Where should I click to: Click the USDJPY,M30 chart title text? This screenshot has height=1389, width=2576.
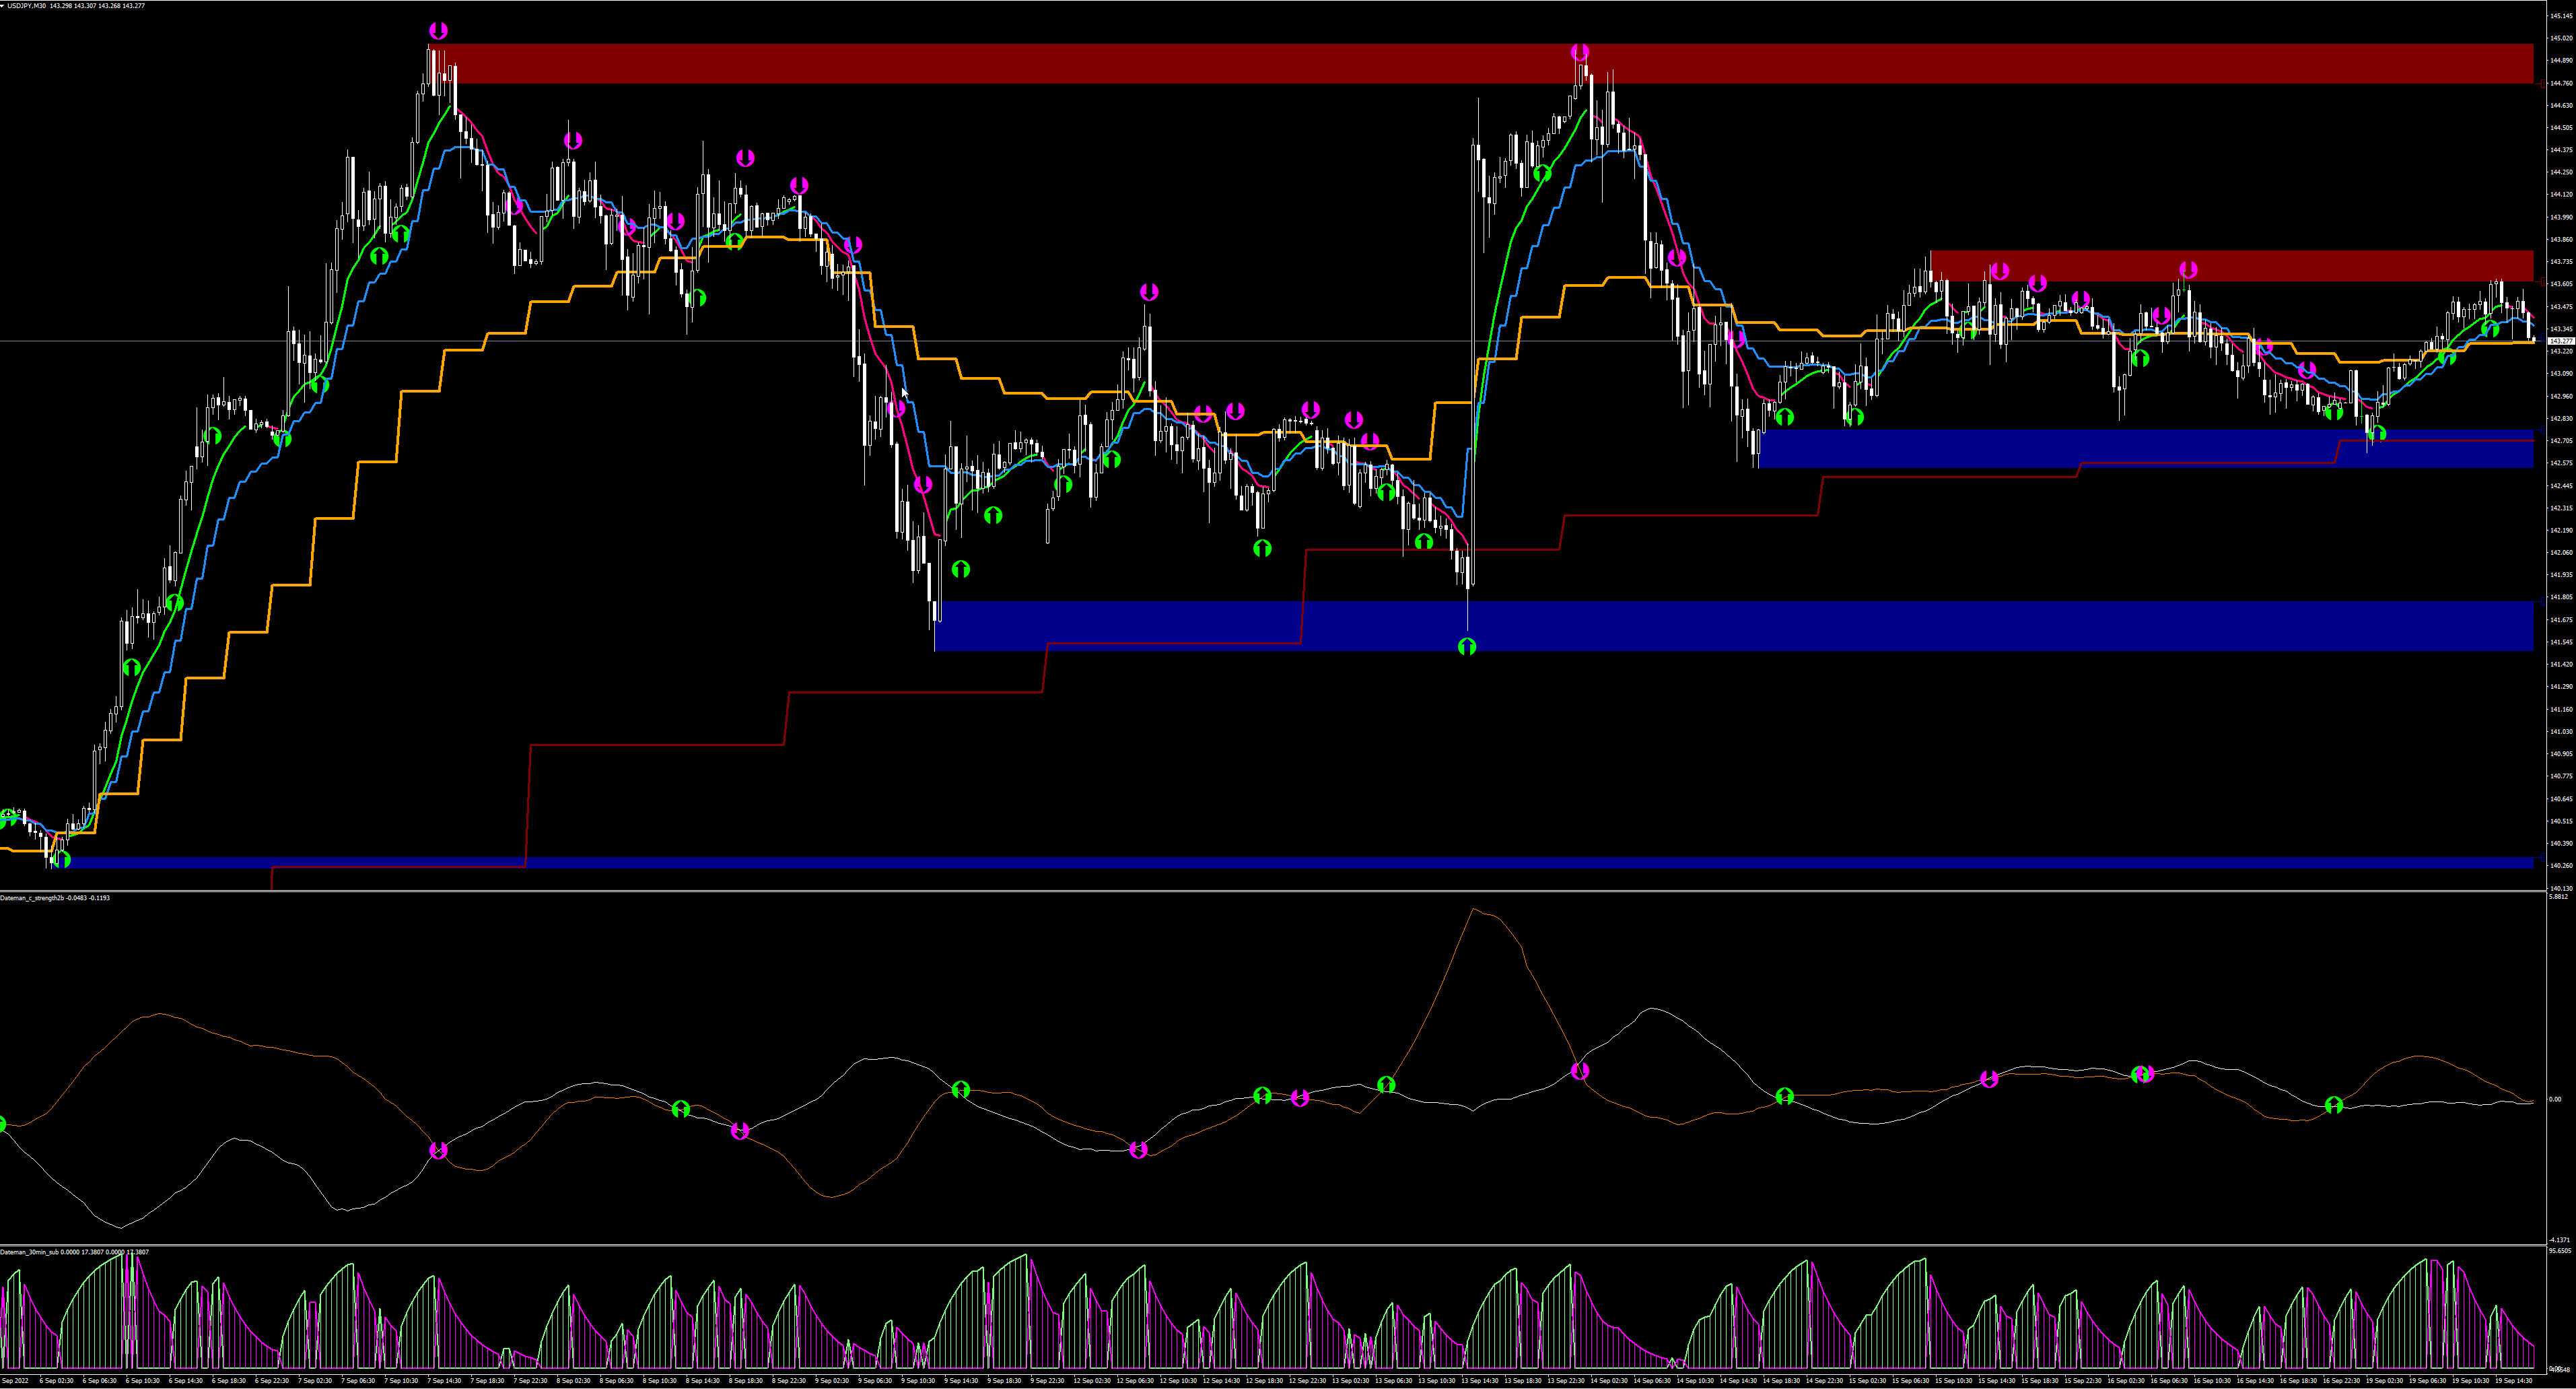[x=28, y=6]
